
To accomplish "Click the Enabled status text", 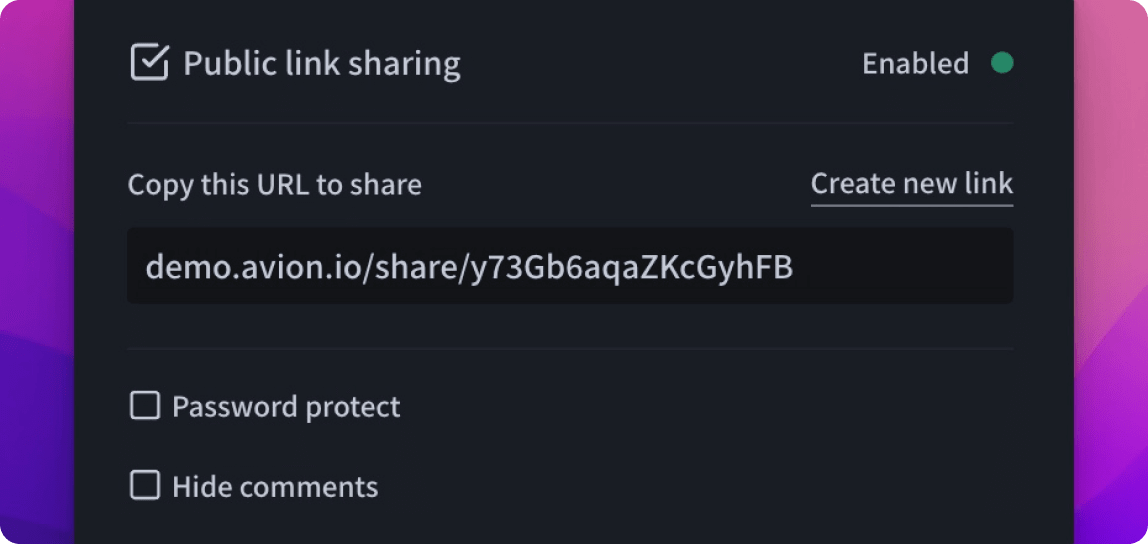I will click(x=915, y=64).
